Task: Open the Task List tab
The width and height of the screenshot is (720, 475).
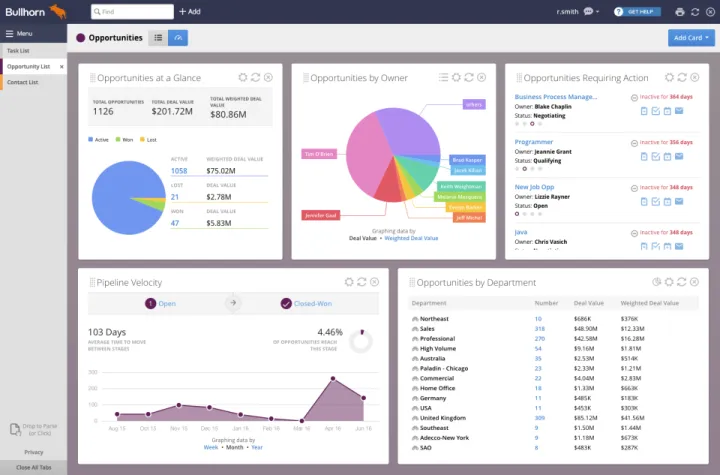Action: pos(20,50)
